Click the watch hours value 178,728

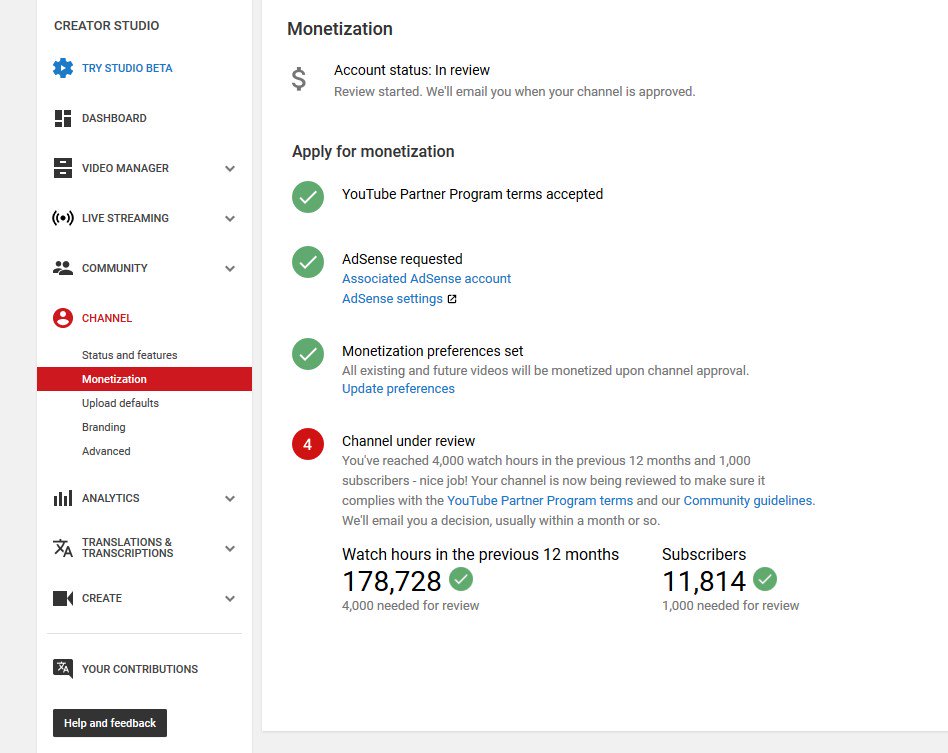(392, 581)
